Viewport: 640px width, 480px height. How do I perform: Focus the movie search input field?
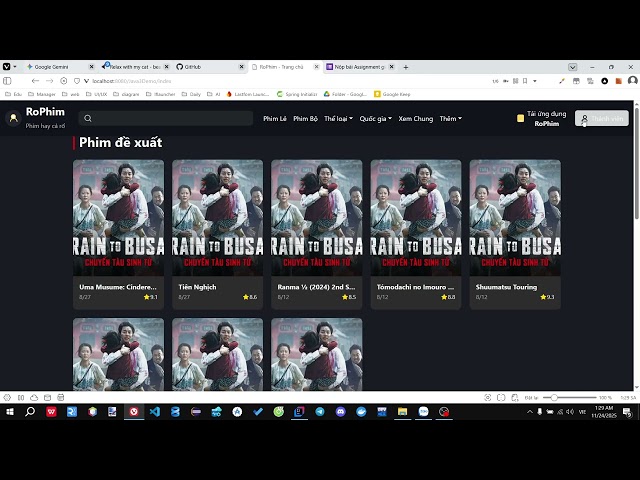coord(166,118)
